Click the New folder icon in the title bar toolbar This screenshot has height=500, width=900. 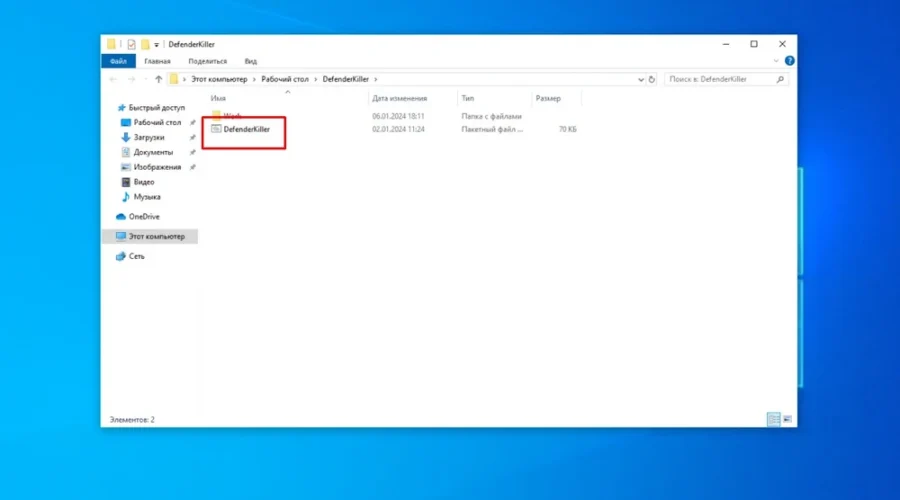(x=145, y=44)
